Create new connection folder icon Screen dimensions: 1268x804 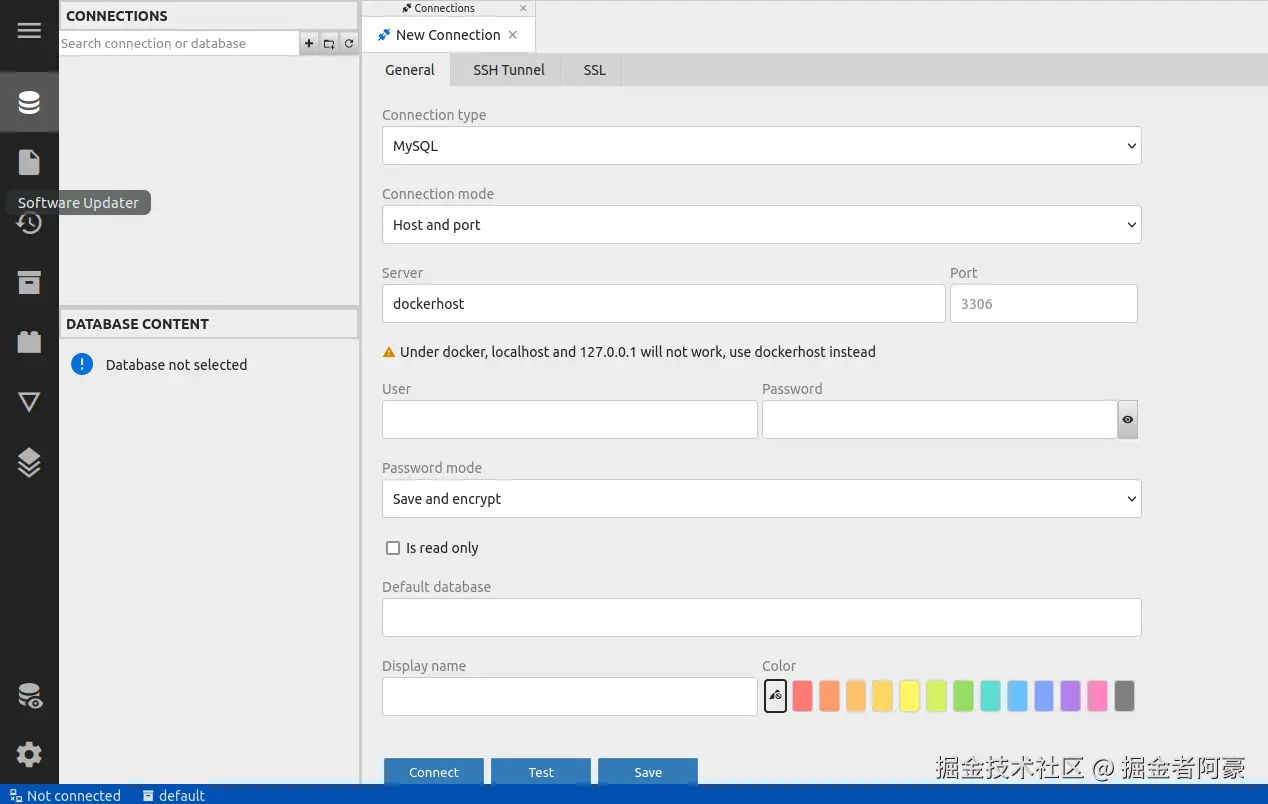[329, 43]
